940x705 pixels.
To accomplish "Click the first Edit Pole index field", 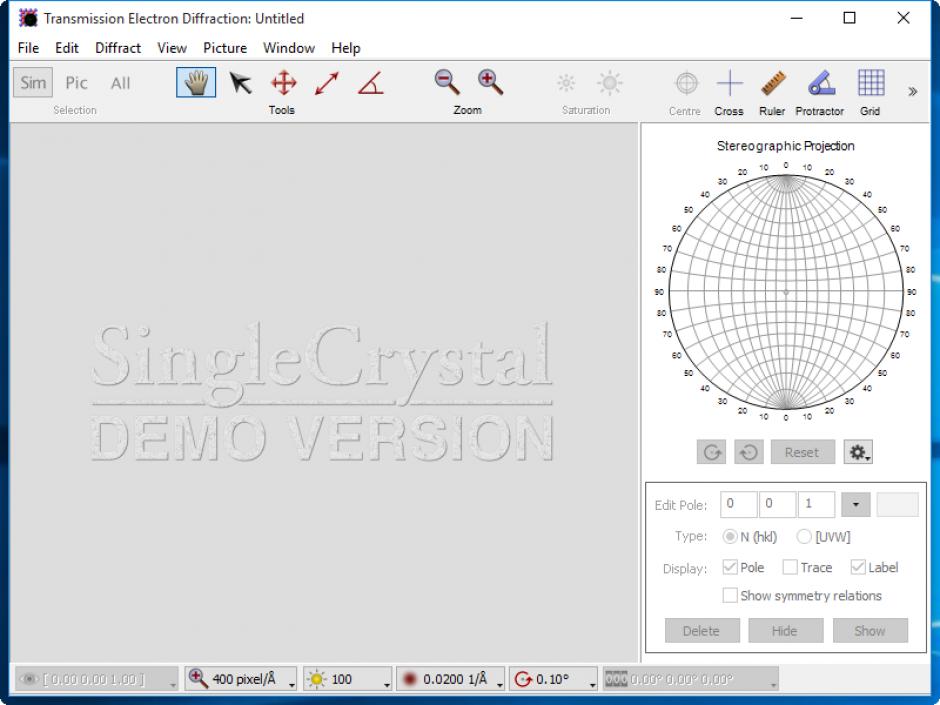I will pyautogui.click(x=739, y=504).
